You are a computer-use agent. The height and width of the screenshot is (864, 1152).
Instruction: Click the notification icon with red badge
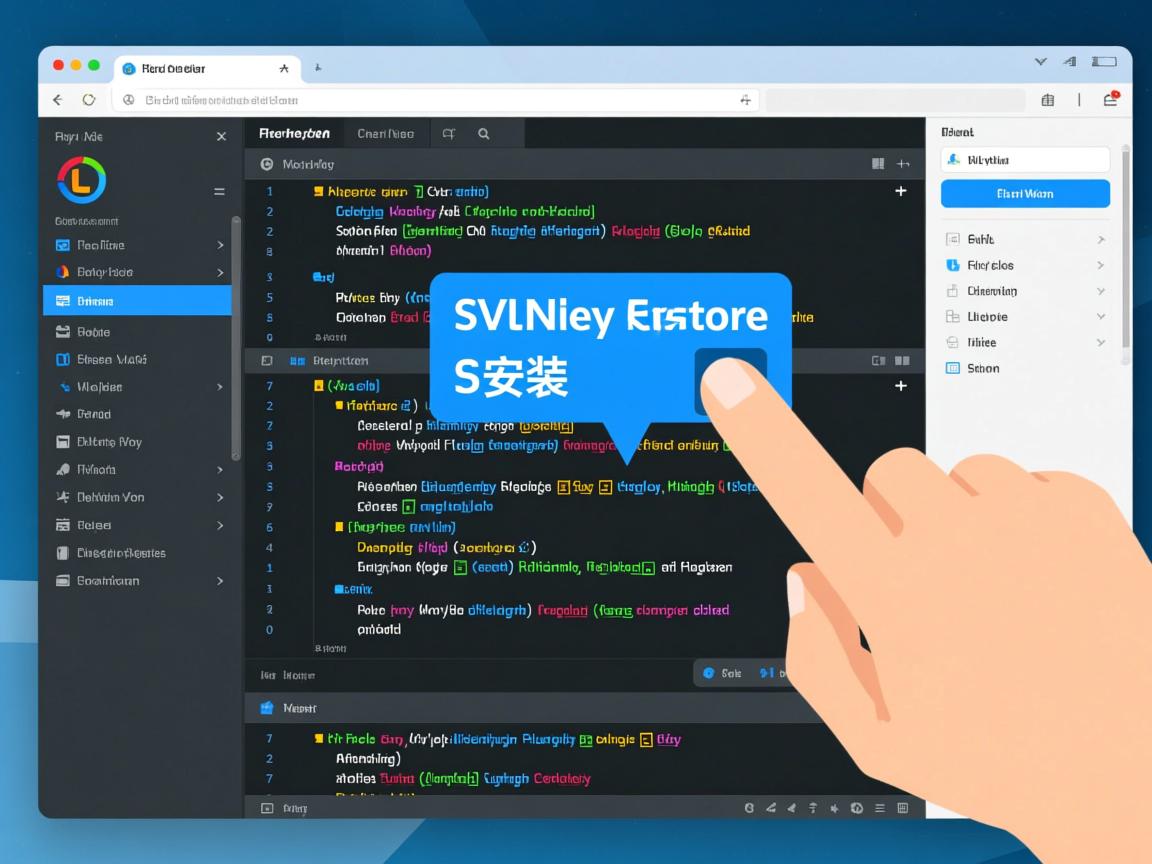pyautogui.click(x=1110, y=99)
